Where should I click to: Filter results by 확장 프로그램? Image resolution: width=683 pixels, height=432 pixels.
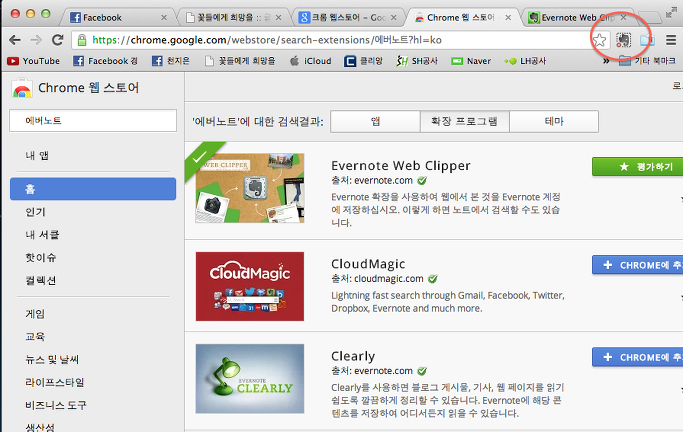coord(464,122)
